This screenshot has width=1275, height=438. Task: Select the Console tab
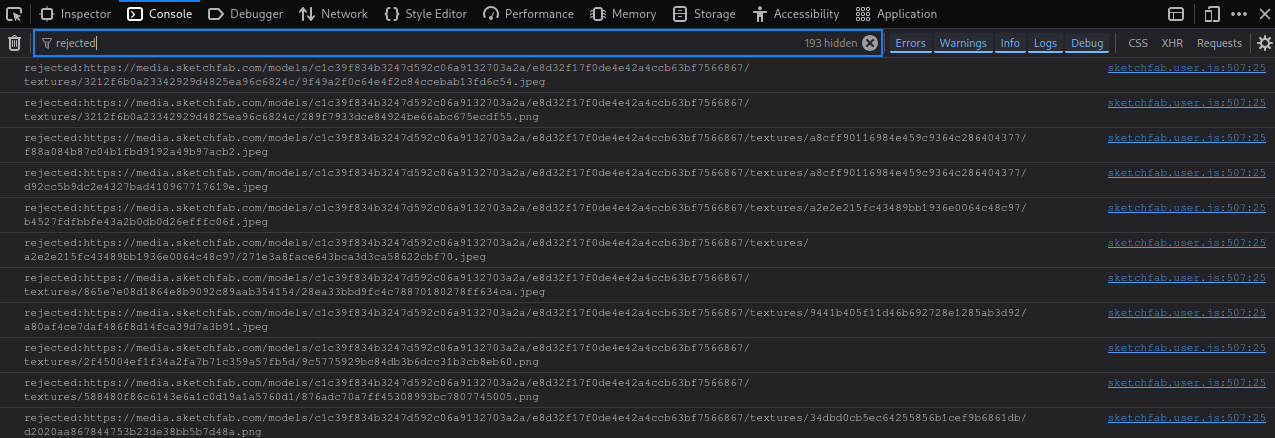point(160,14)
